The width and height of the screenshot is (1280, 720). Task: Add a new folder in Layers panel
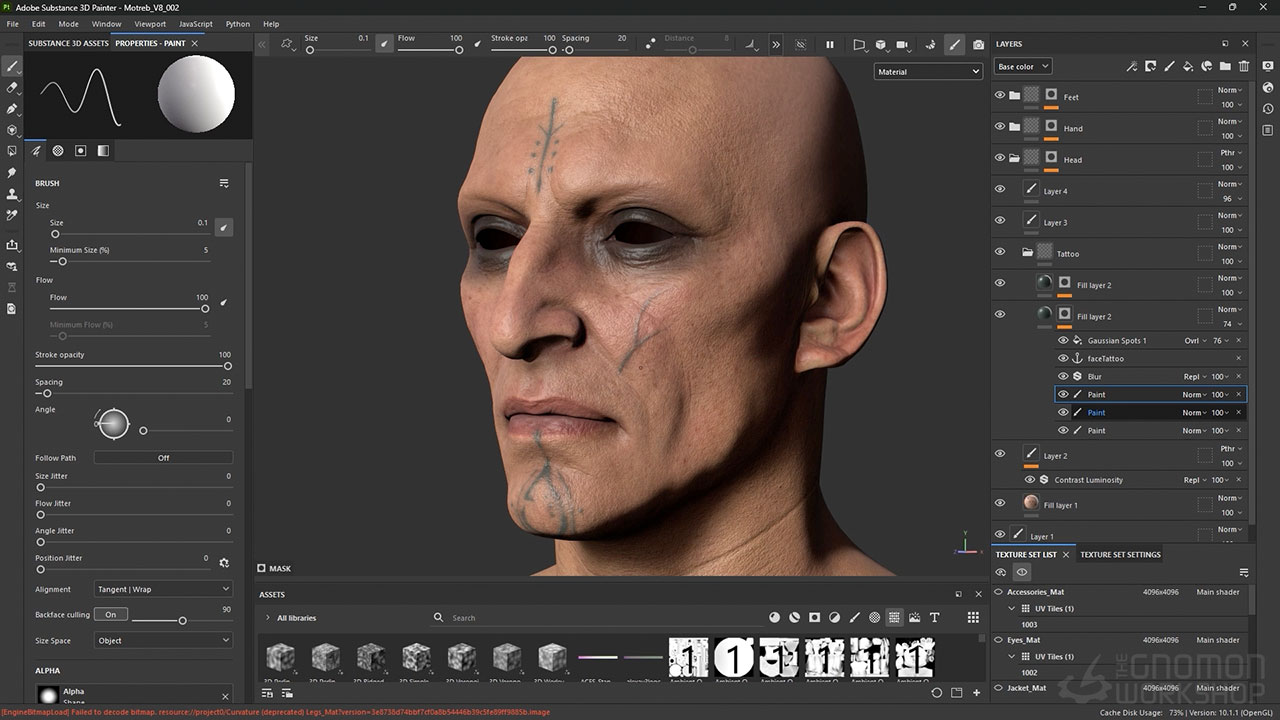click(1225, 67)
